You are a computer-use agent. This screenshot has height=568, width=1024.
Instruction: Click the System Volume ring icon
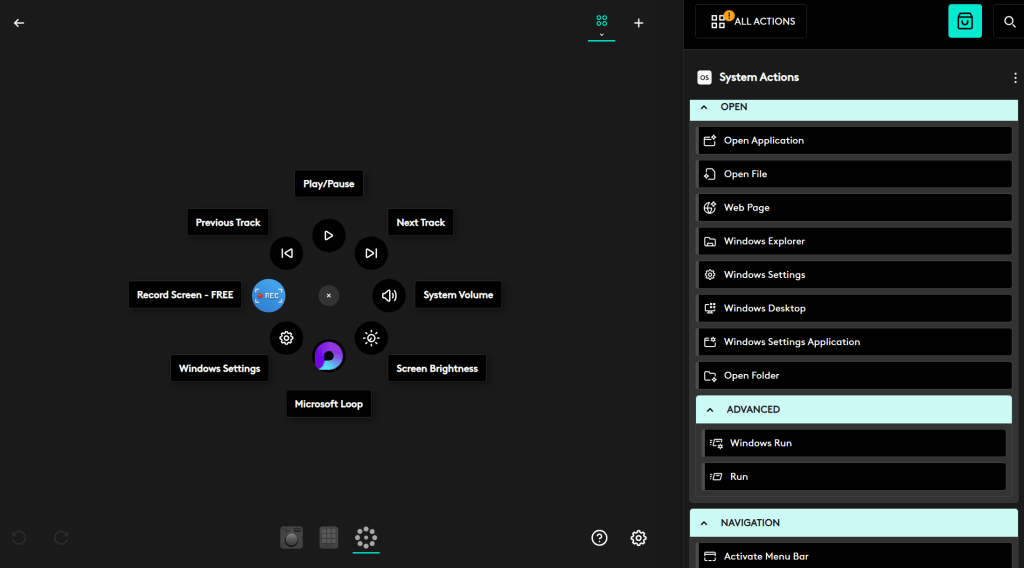[x=389, y=295]
